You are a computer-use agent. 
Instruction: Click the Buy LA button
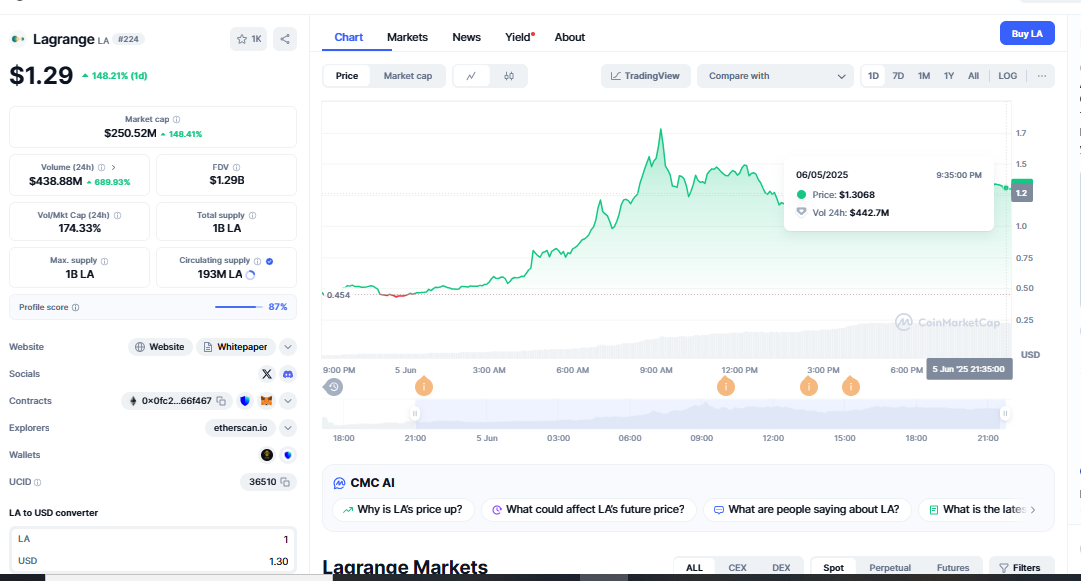(x=1027, y=34)
